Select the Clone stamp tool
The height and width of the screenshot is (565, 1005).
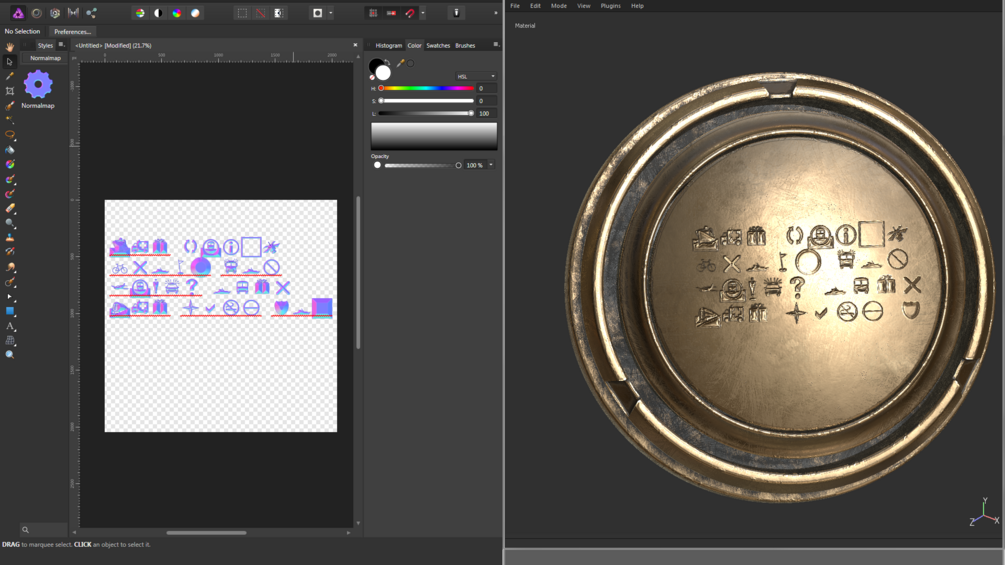(x=10, y=238)
